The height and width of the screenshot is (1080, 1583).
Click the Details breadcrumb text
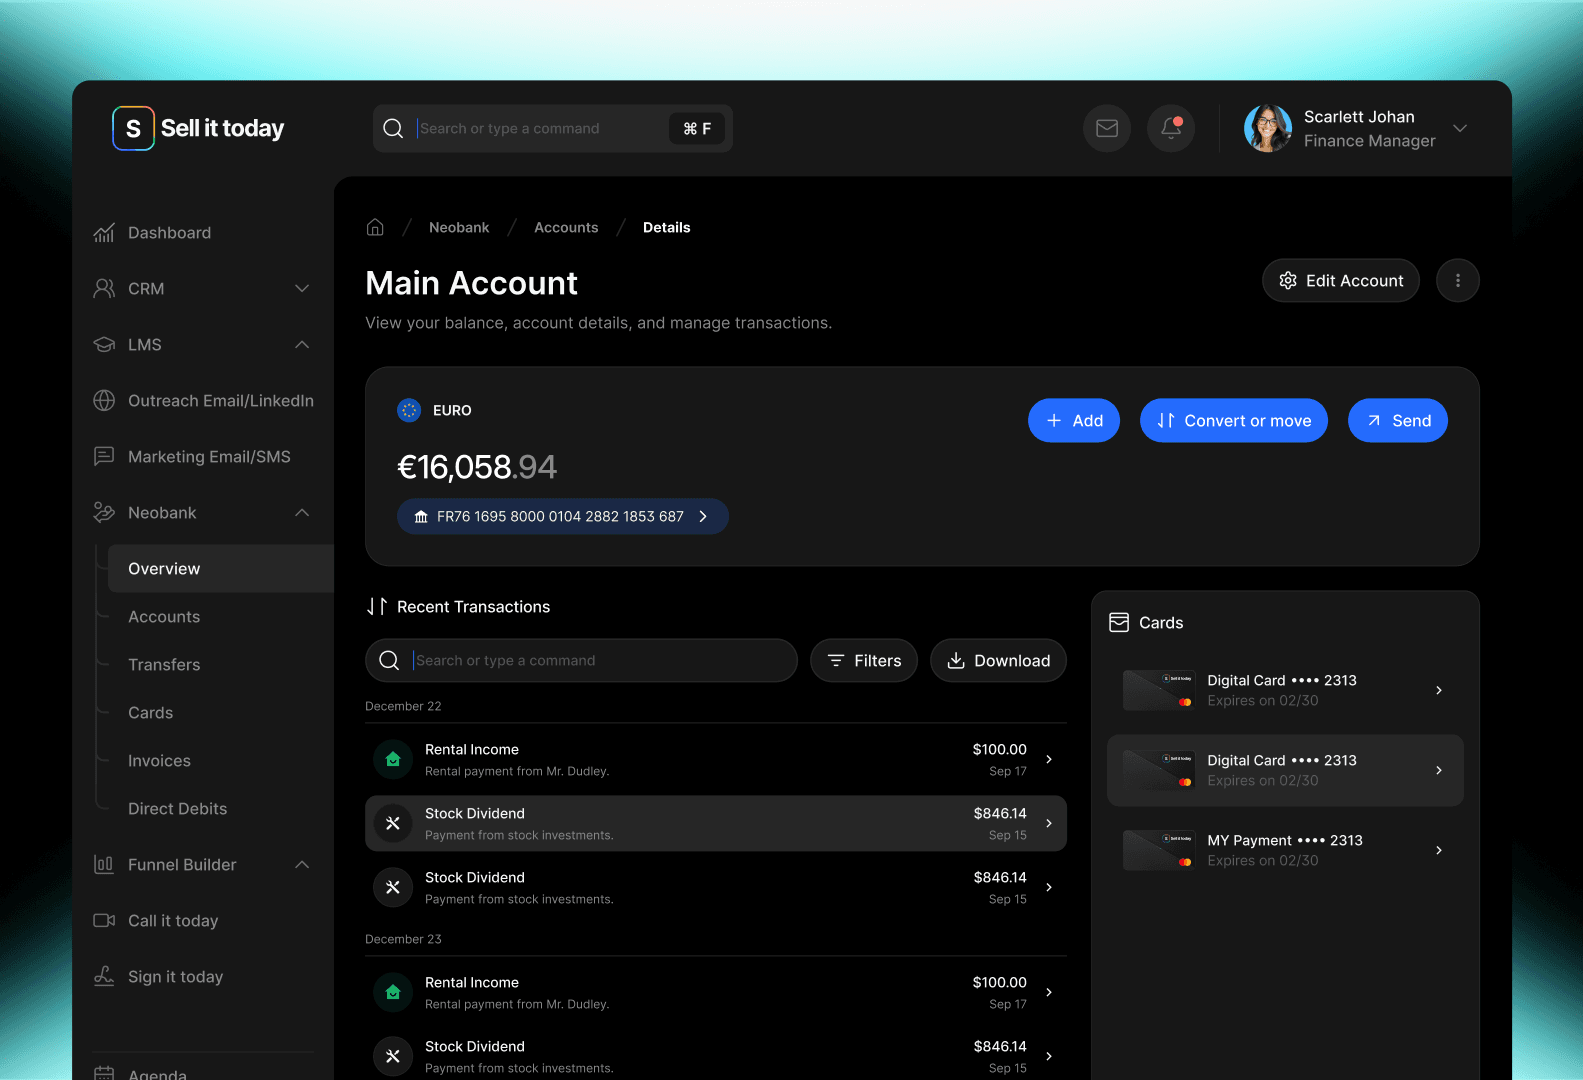(x=666, y=227)
